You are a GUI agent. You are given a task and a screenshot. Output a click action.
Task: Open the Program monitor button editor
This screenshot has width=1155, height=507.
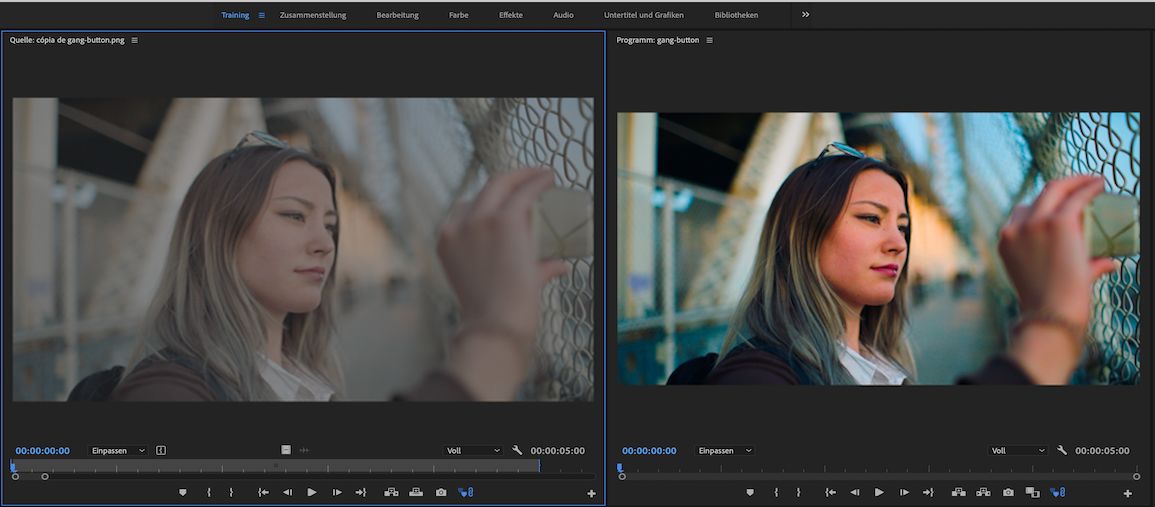click(1128, 494)
